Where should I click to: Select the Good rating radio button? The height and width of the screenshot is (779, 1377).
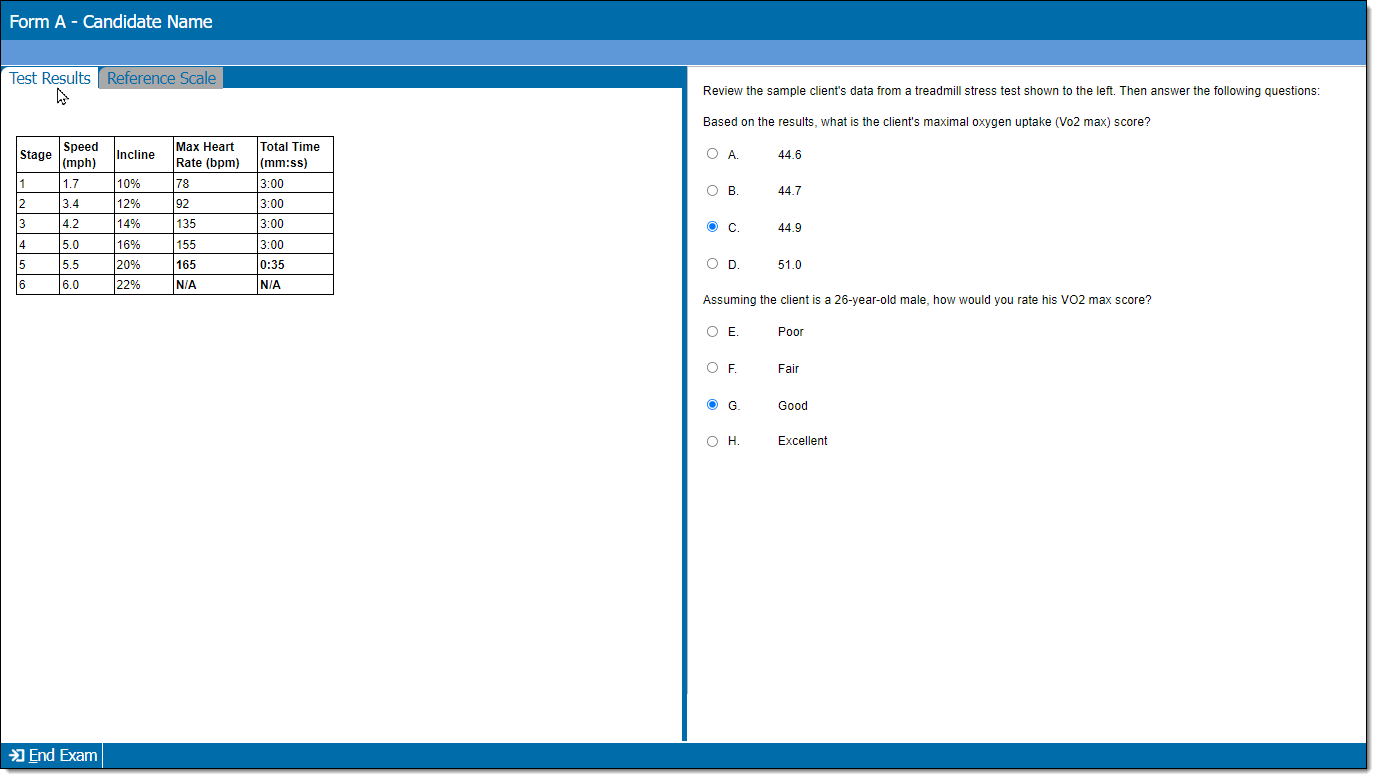click(712, 405)
